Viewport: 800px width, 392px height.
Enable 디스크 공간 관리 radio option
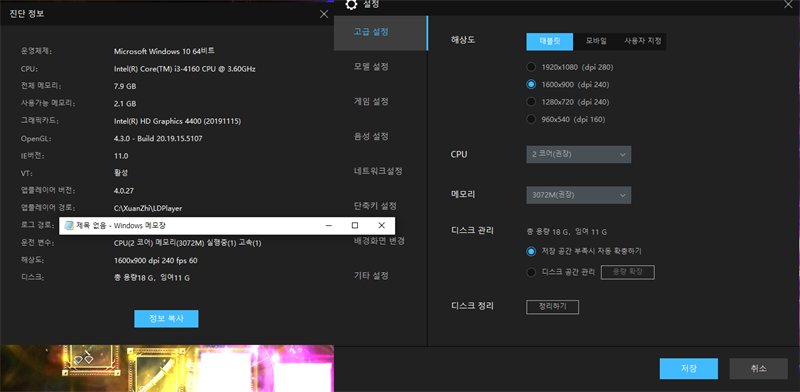coord(531,272)
